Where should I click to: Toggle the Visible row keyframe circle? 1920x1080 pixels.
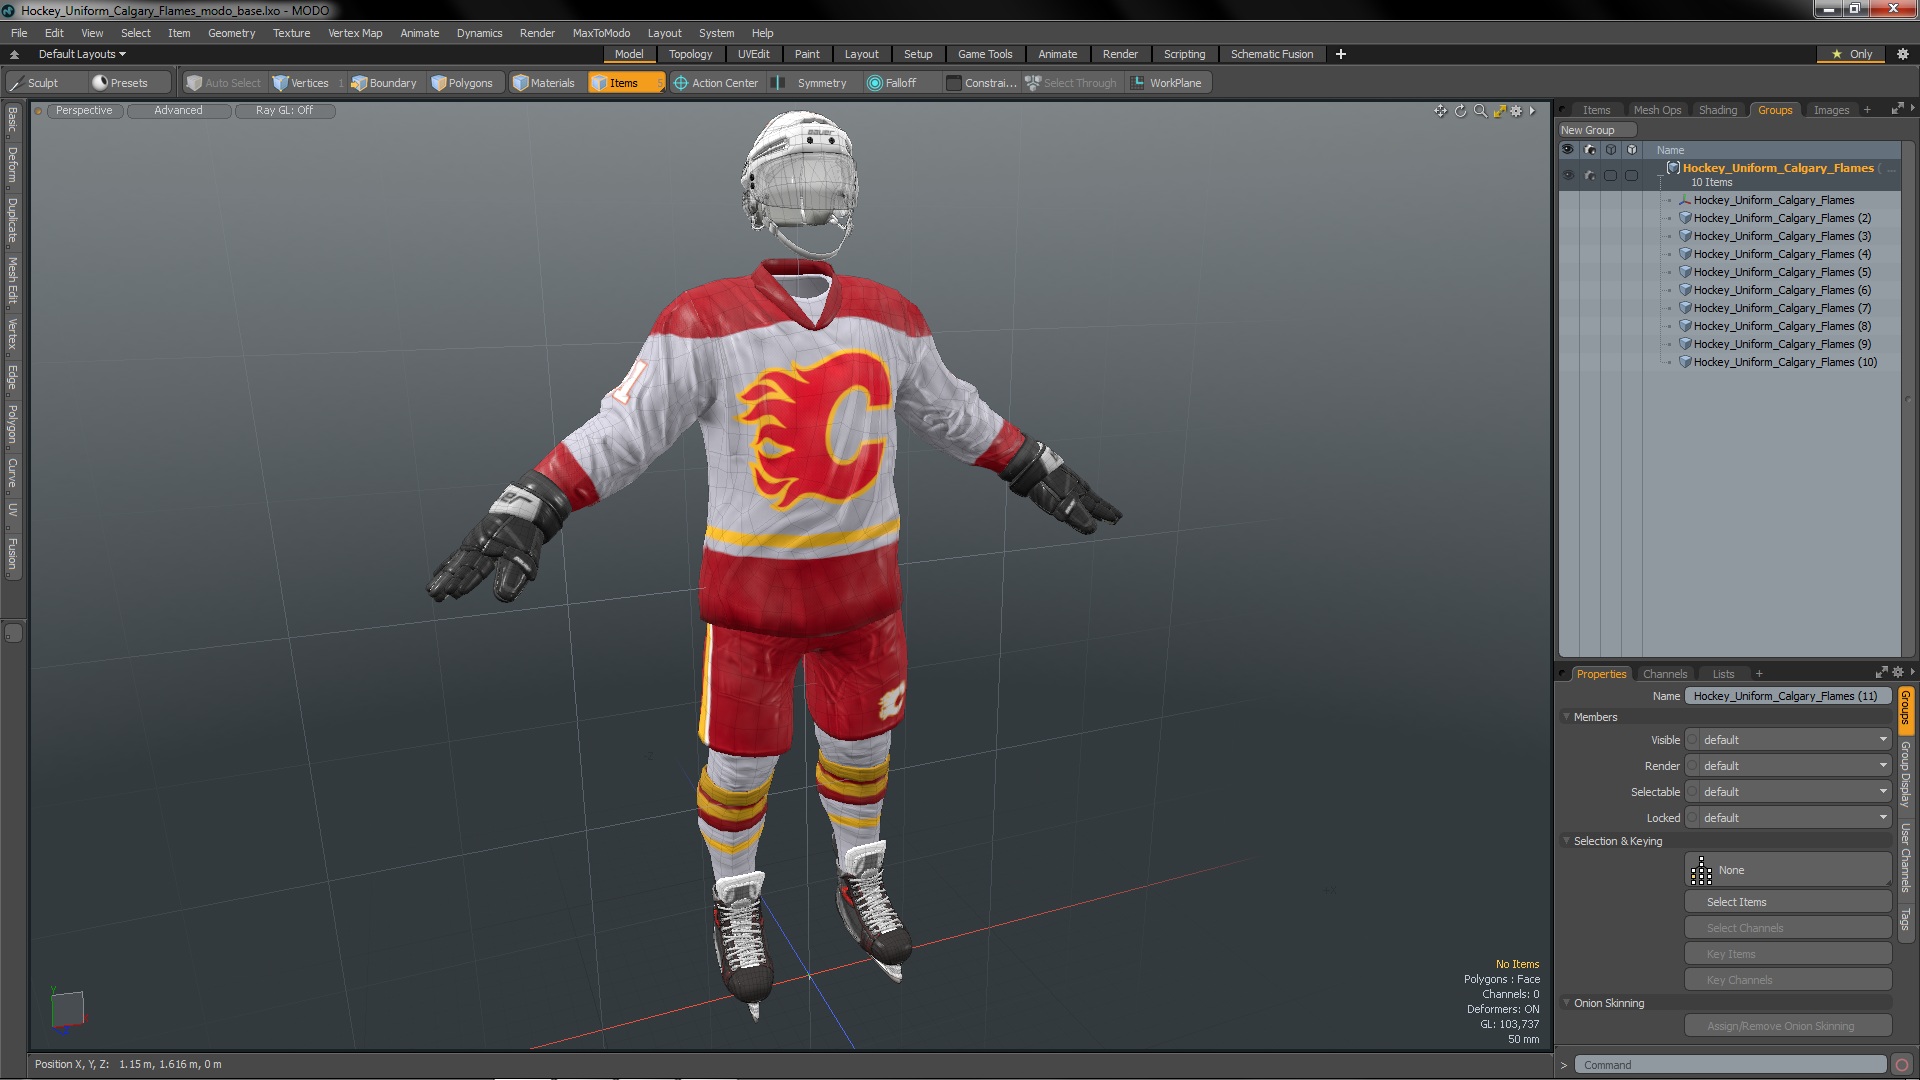(x=1692, y=740)
